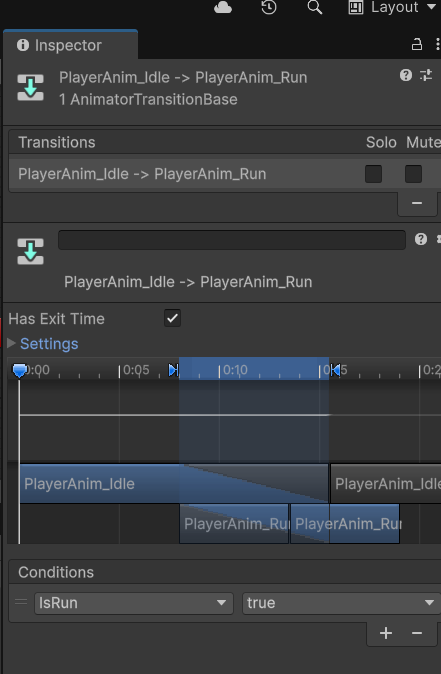
Task: Toggle Solo for PlayerAnim_Idle -> PlayerAnim_Run transition
Action: coord(373,174)
